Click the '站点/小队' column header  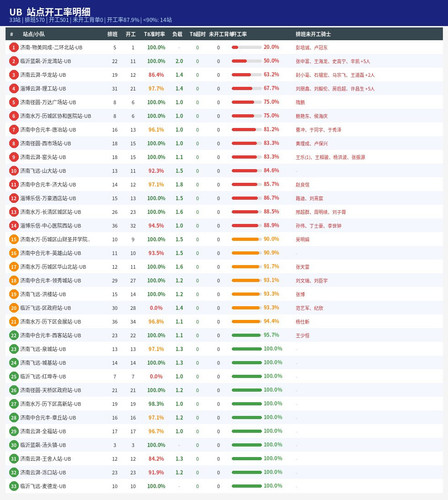[34, 34]
